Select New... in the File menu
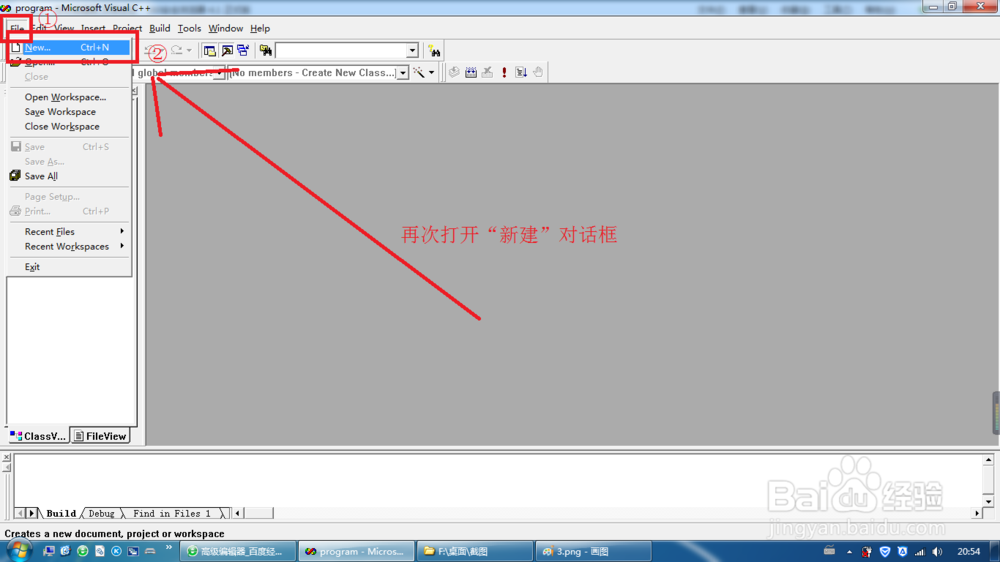The image size is (1000, 562). click(69, 47)
